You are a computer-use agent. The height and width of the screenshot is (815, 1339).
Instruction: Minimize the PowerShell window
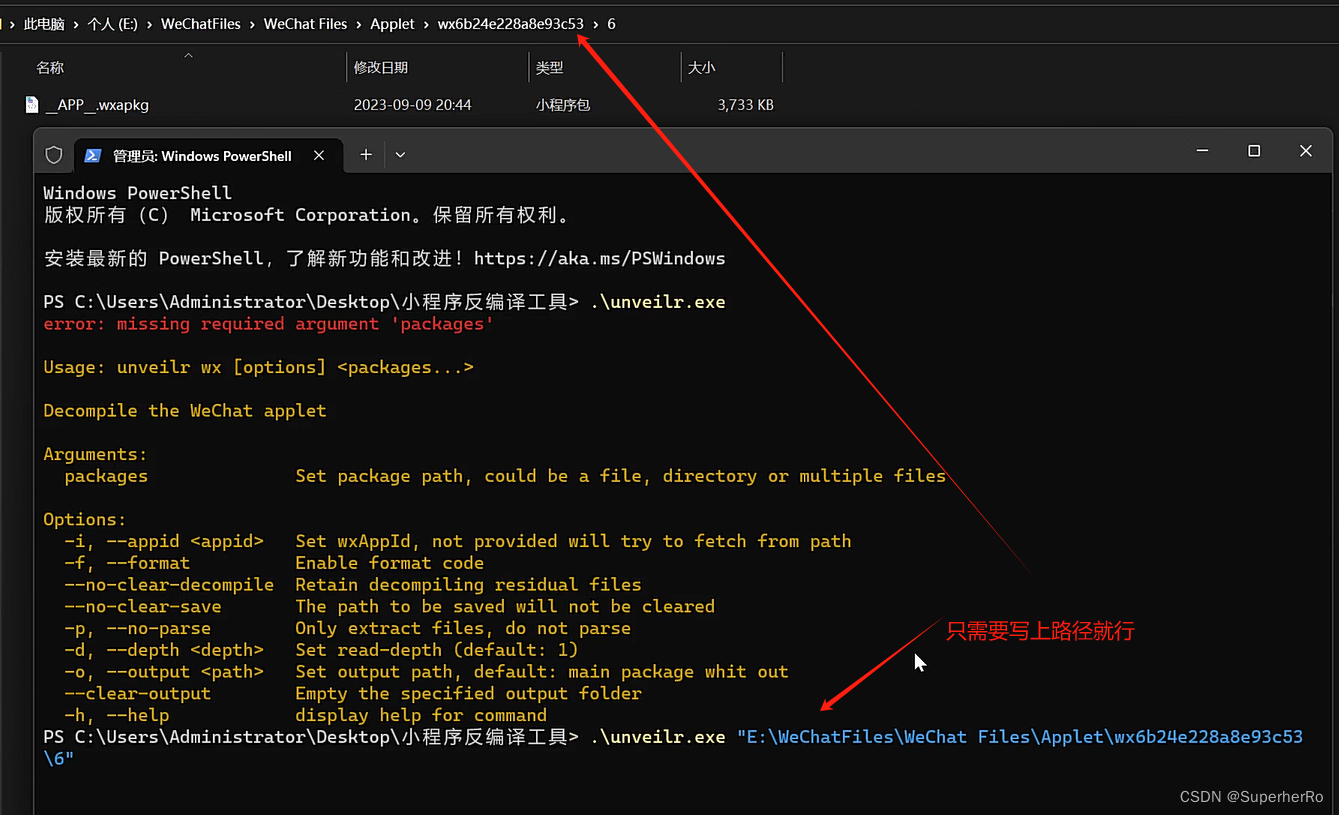coord(1202,151)
